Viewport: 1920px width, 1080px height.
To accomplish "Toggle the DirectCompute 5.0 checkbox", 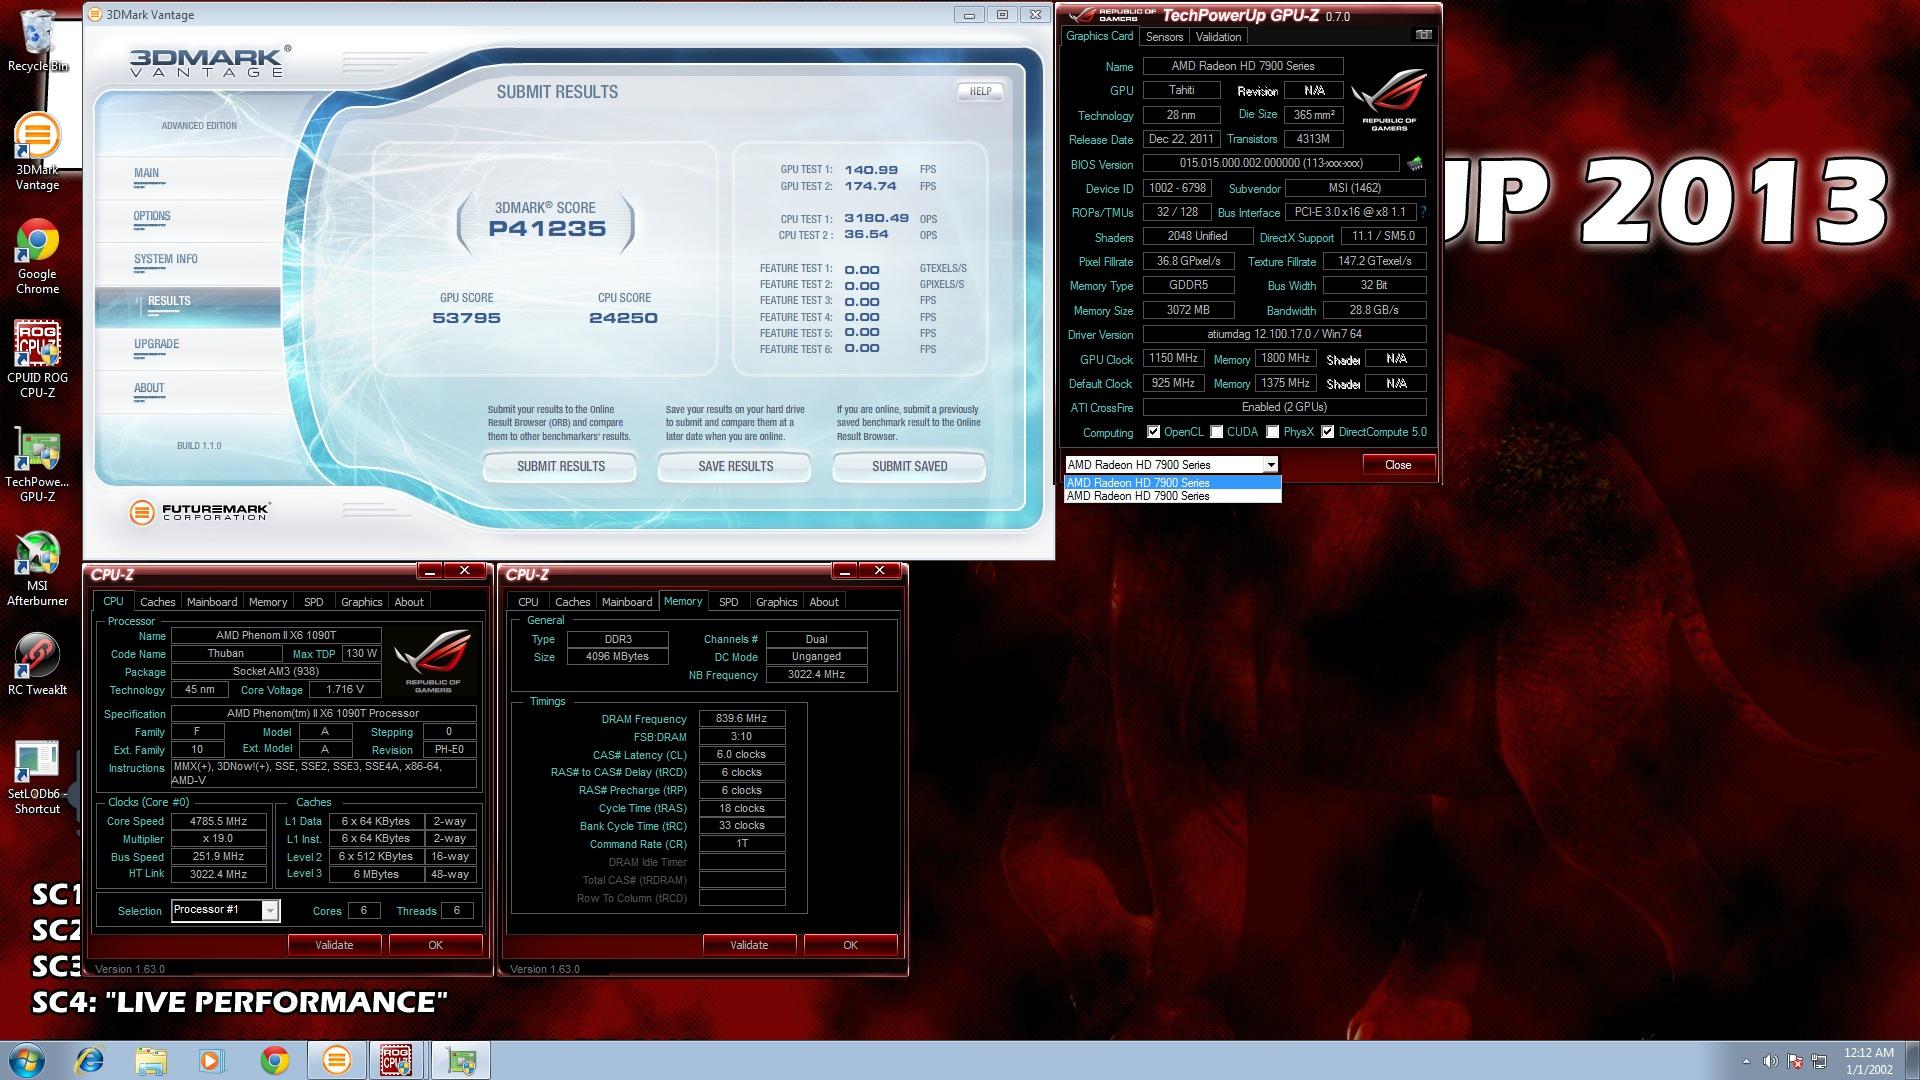I will (x=1327, y=432).
